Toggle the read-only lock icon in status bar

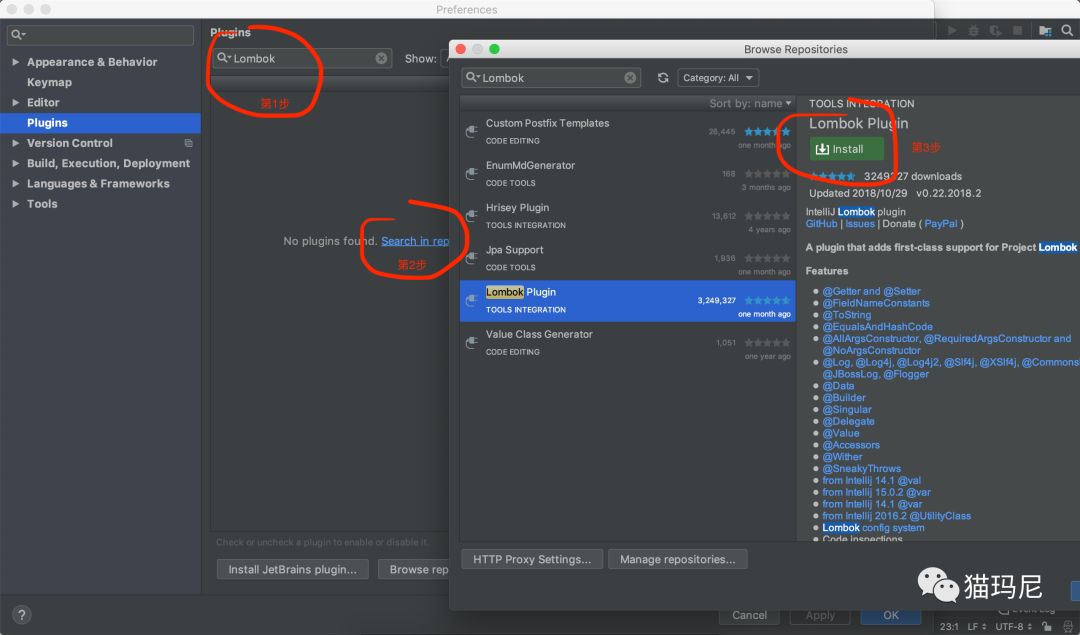pyautogui.click(x=1047, y=626)
